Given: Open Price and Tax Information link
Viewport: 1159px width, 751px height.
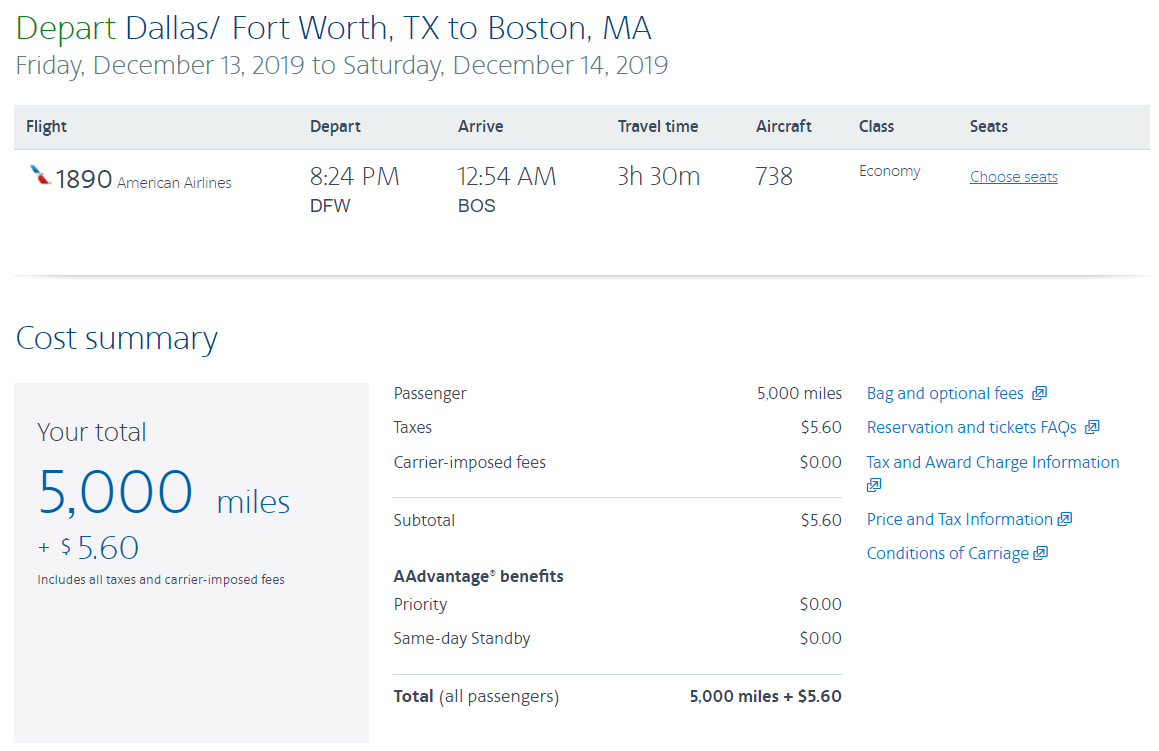Looking at the screenshot, I should 959,519.
